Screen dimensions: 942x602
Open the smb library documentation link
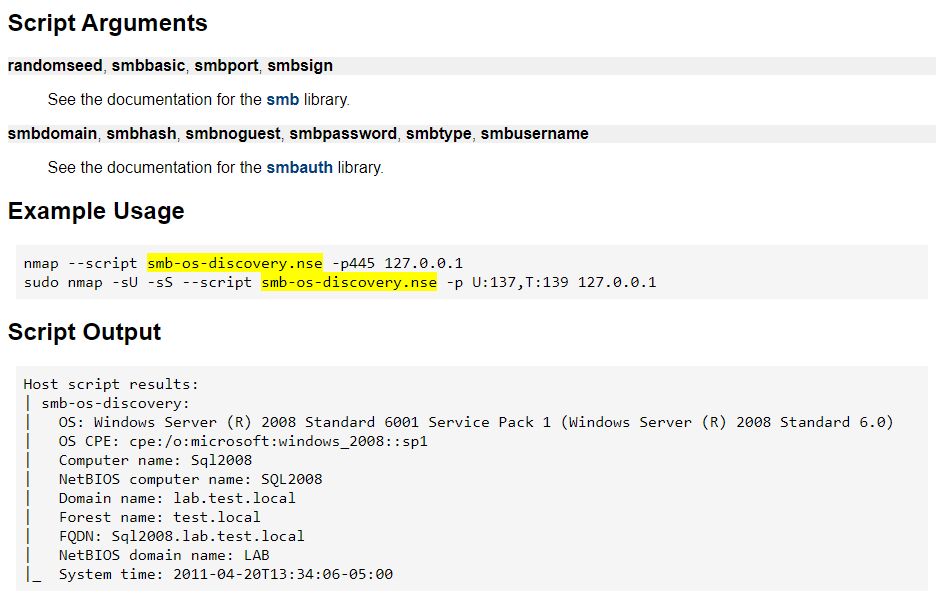click(282, 99)
